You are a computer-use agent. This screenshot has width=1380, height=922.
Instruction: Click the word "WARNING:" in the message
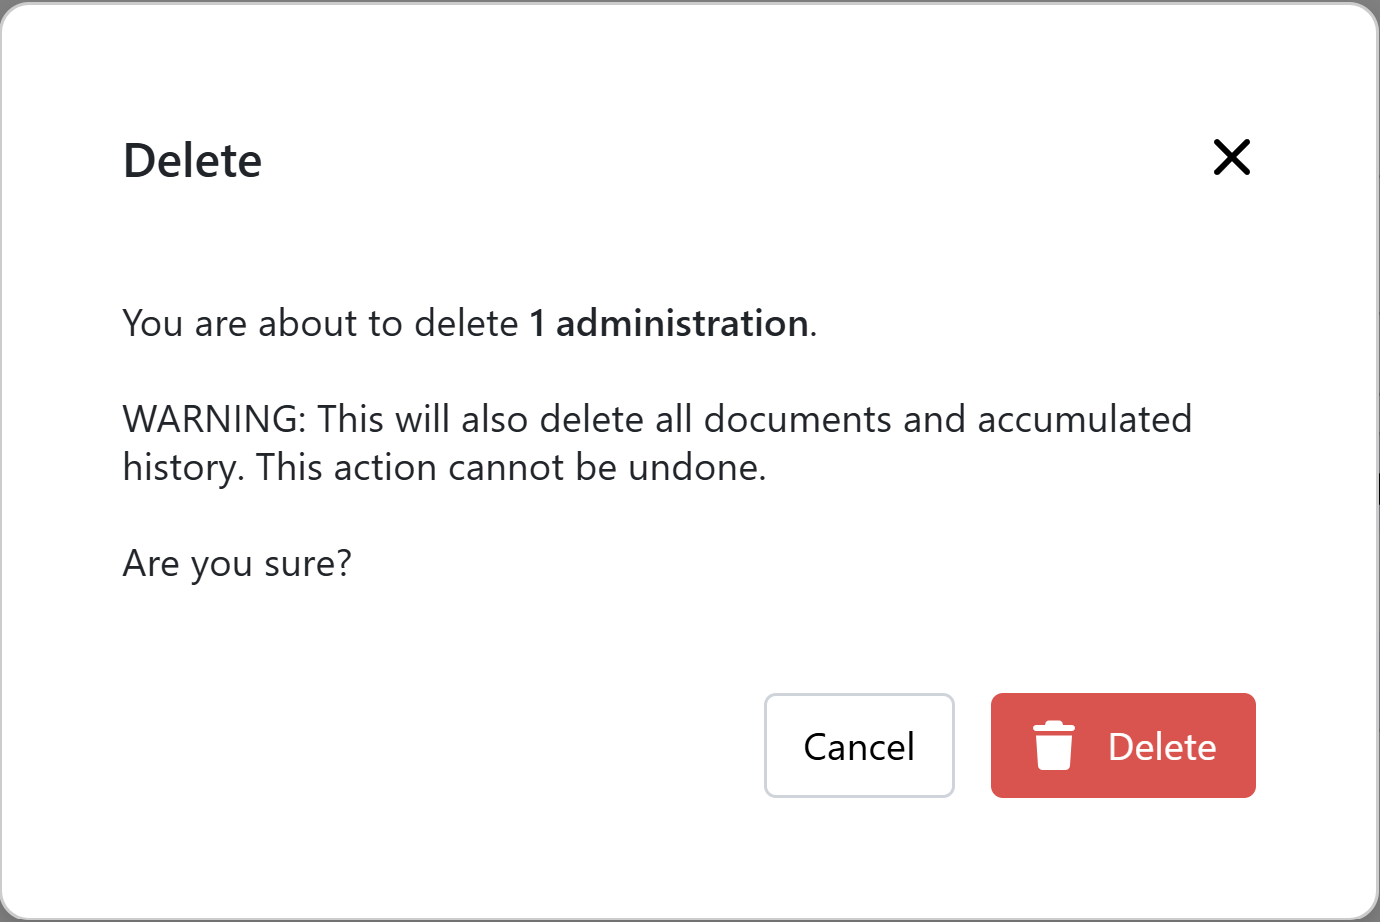click(214, 419)
